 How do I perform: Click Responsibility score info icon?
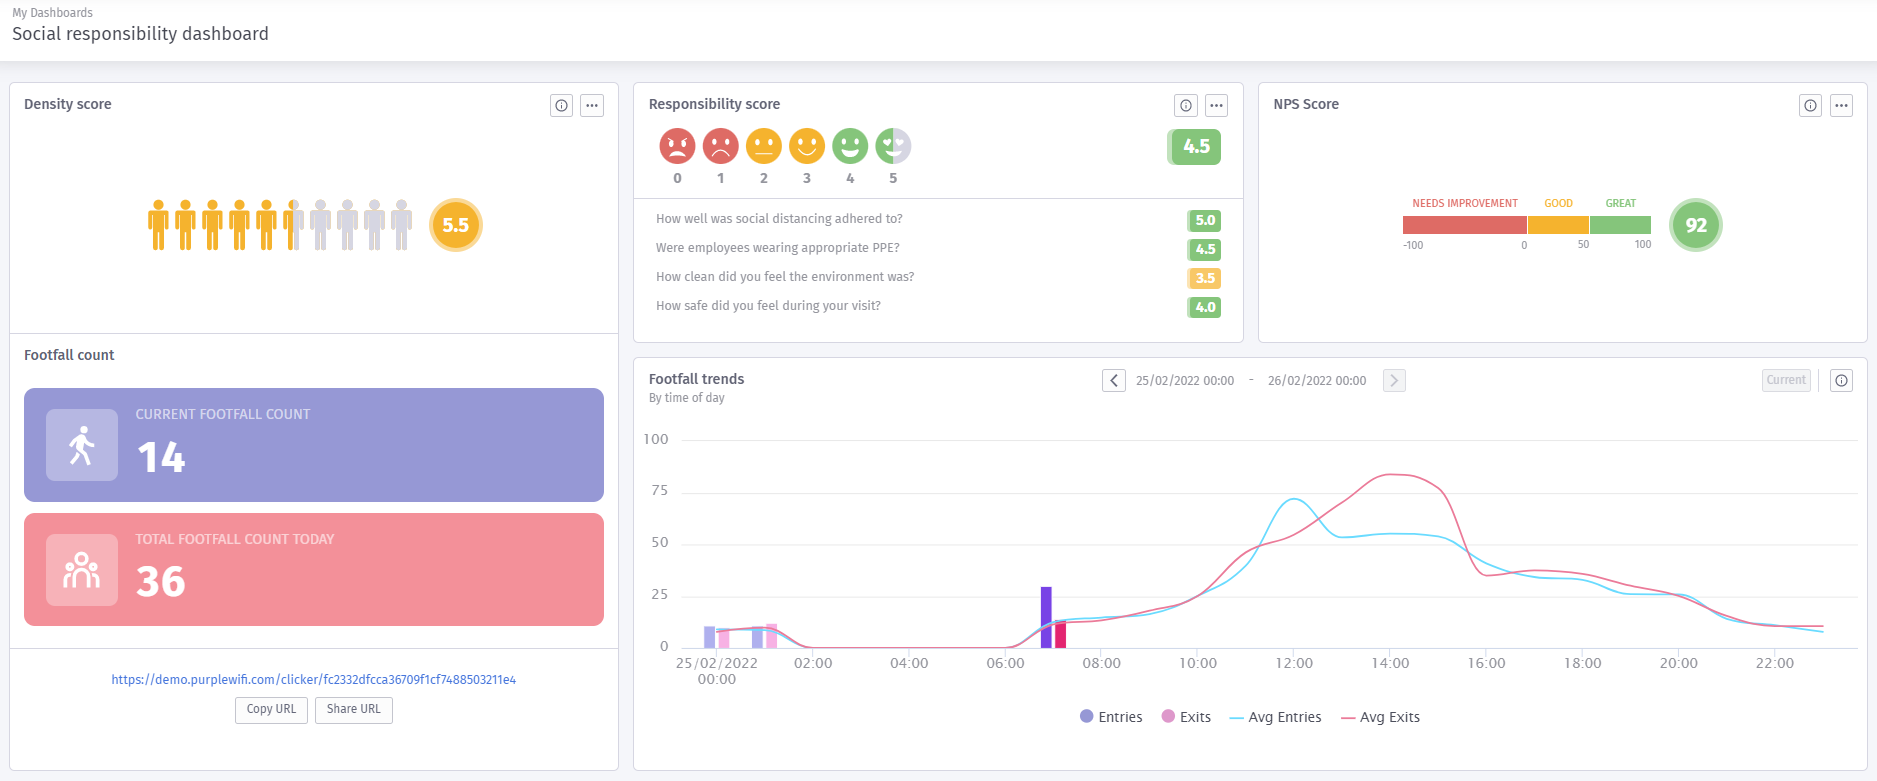tap(1186, 105)
